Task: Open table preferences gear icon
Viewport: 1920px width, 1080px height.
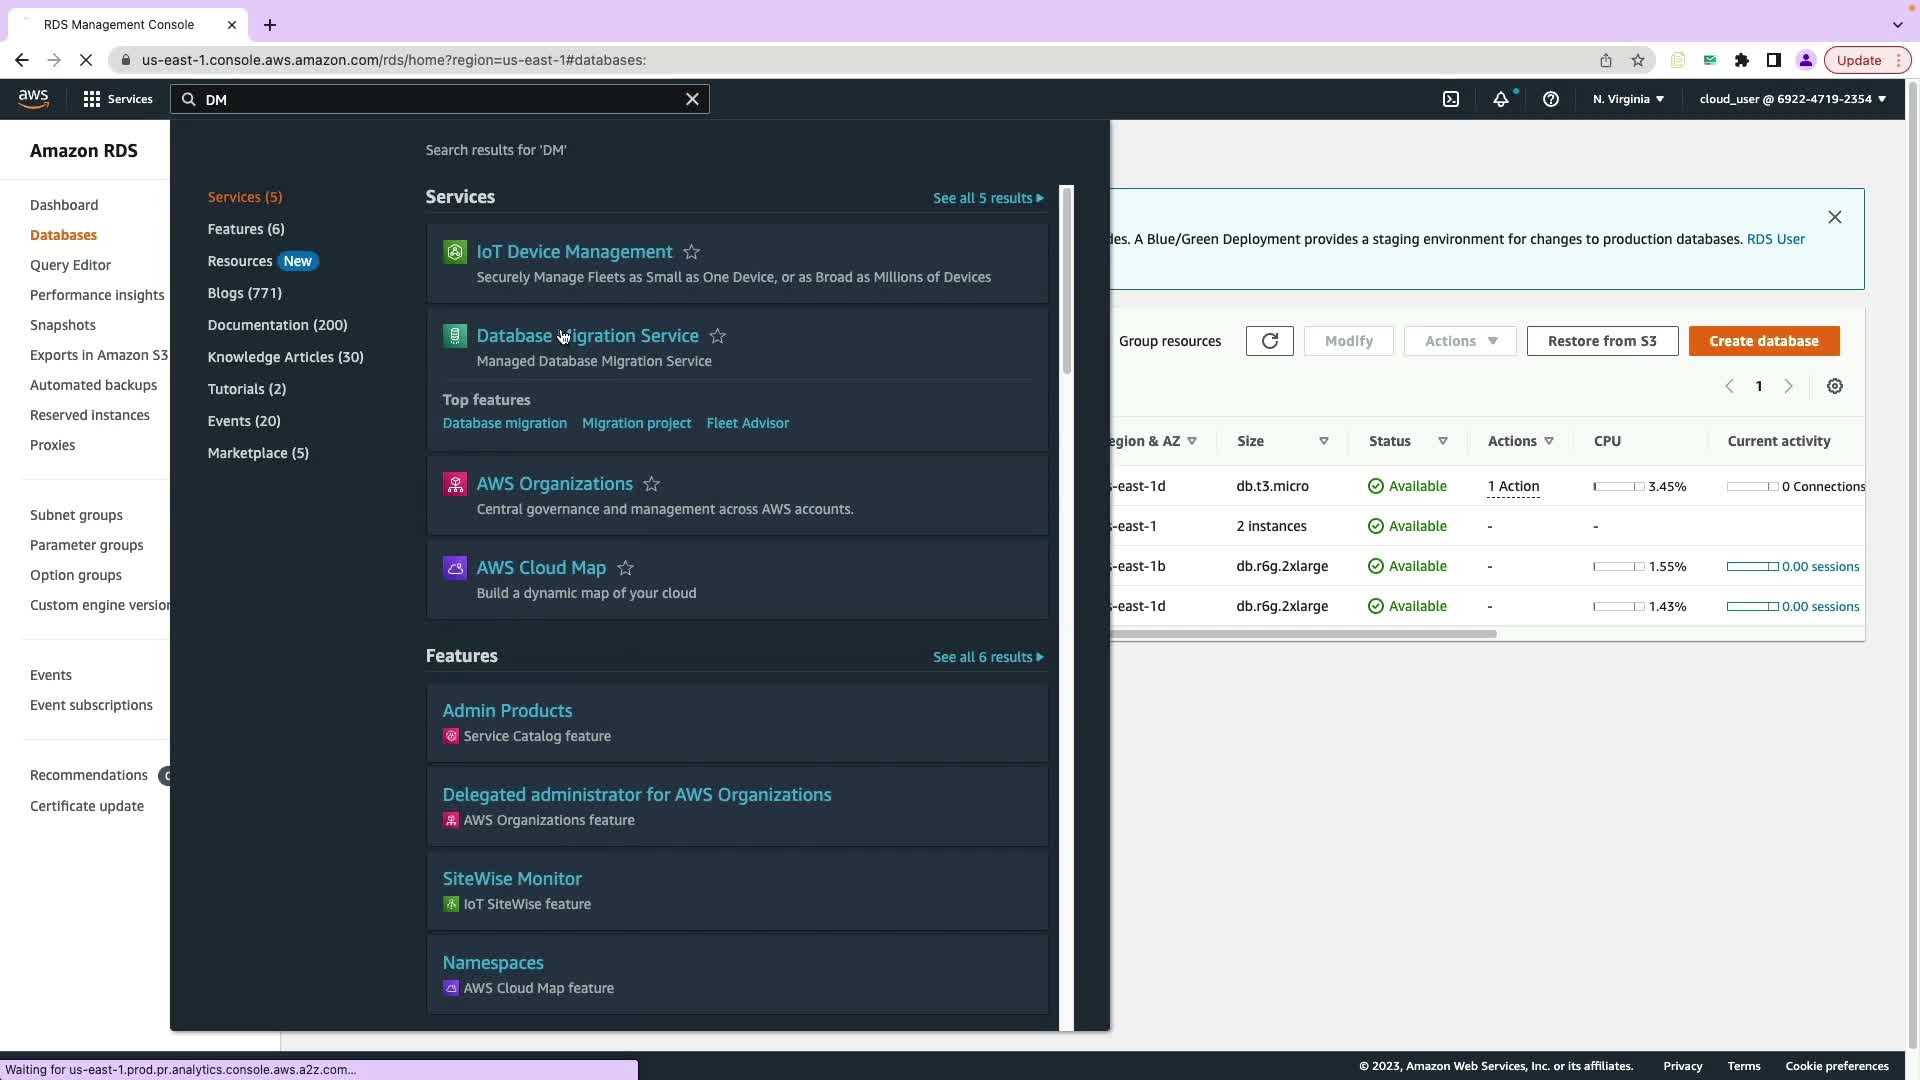Action: coord(1835,386)
